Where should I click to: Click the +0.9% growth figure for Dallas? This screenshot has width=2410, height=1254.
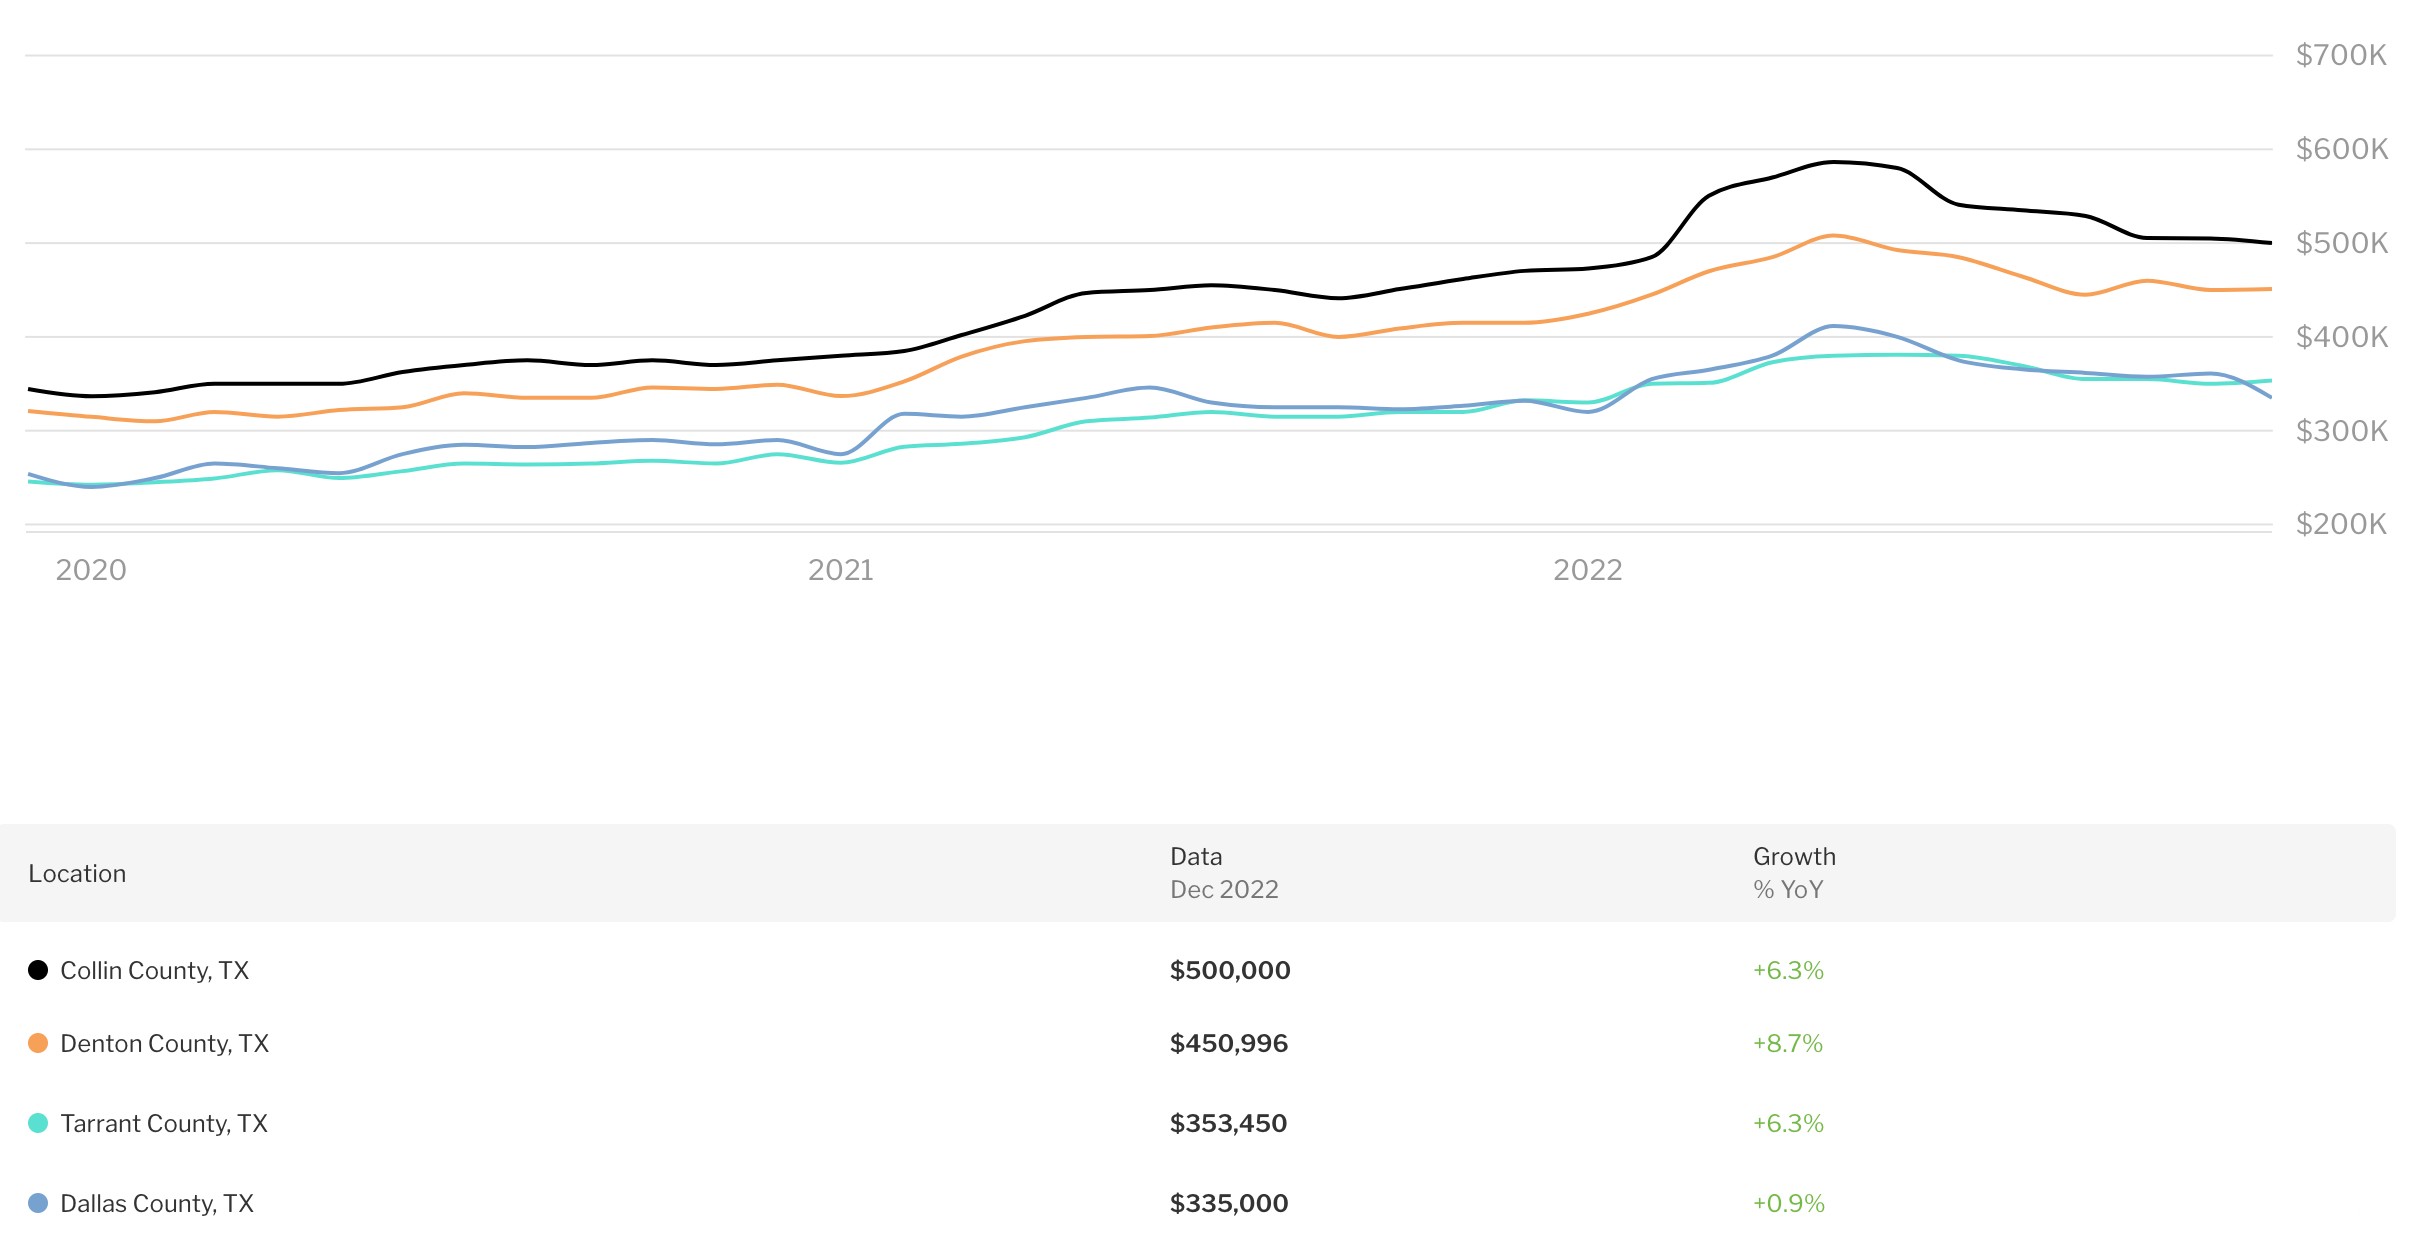1788,1203
